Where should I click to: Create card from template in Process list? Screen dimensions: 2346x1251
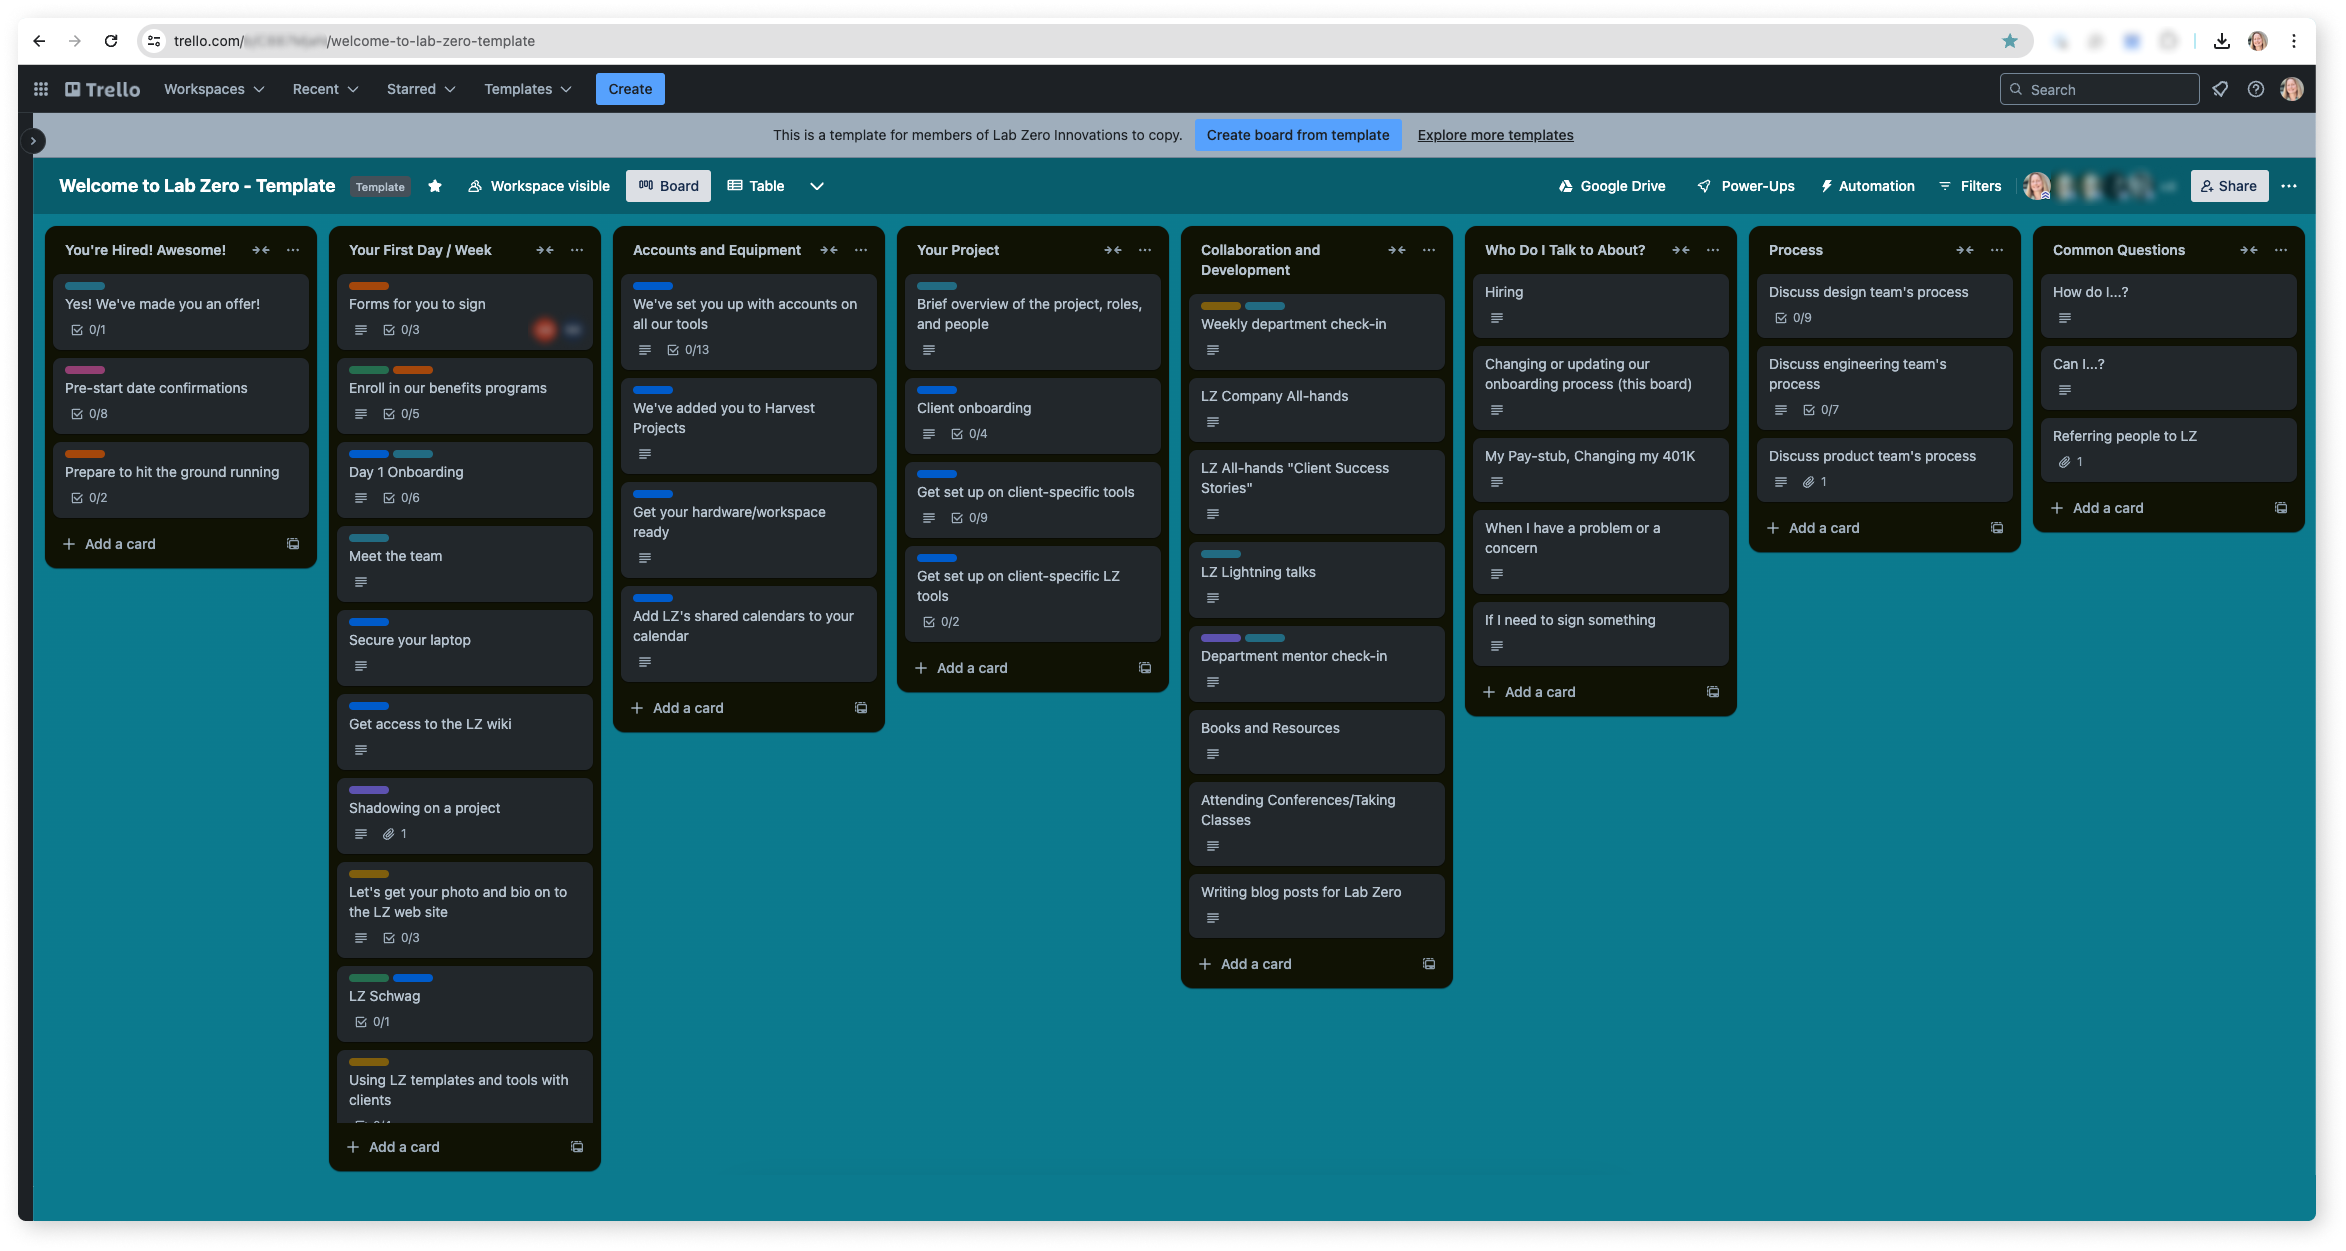point(1997,528)
